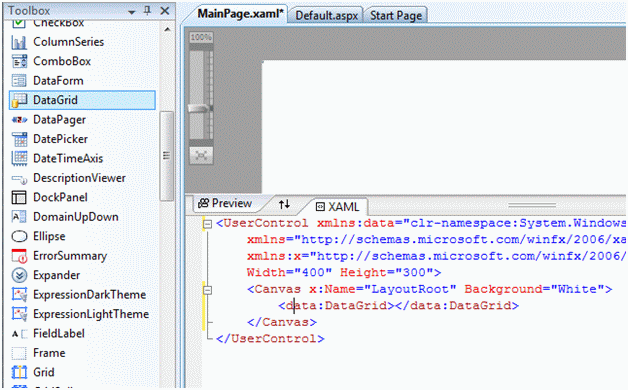628x390 pixels.
Task: Click the Toolbox scroll up arrow
Action: pyautogui.click(x=167, y=29)
